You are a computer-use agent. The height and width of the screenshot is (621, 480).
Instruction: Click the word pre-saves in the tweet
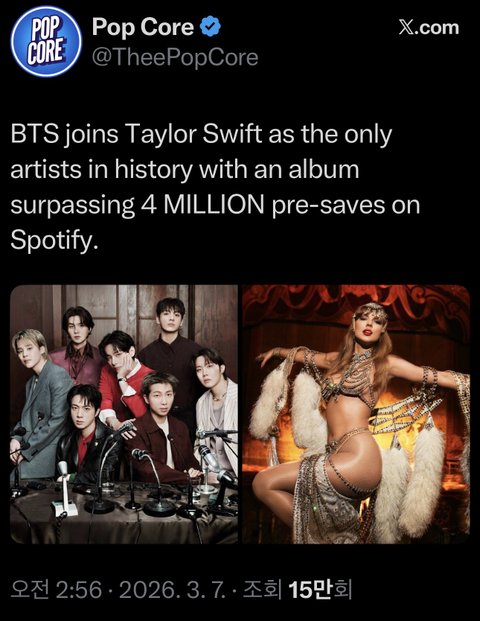point(328,206)
